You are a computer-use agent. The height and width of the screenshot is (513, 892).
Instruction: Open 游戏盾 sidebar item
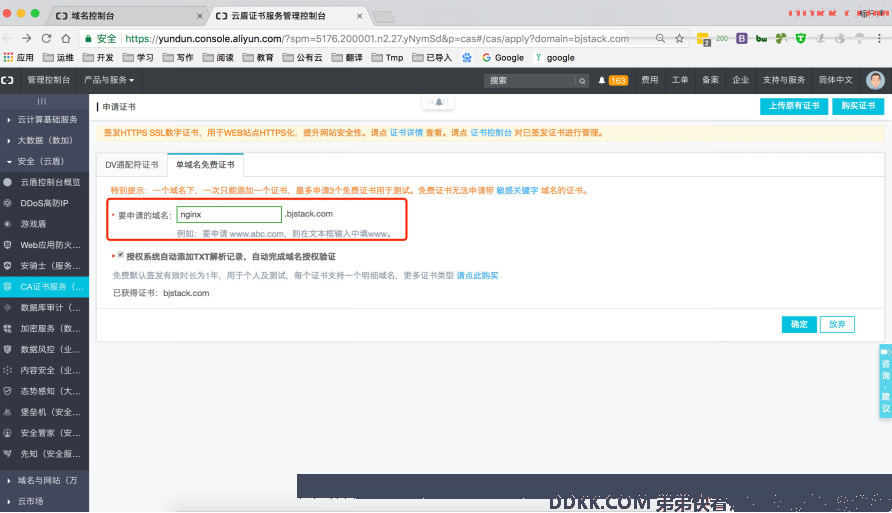click(x=43, y=224)
